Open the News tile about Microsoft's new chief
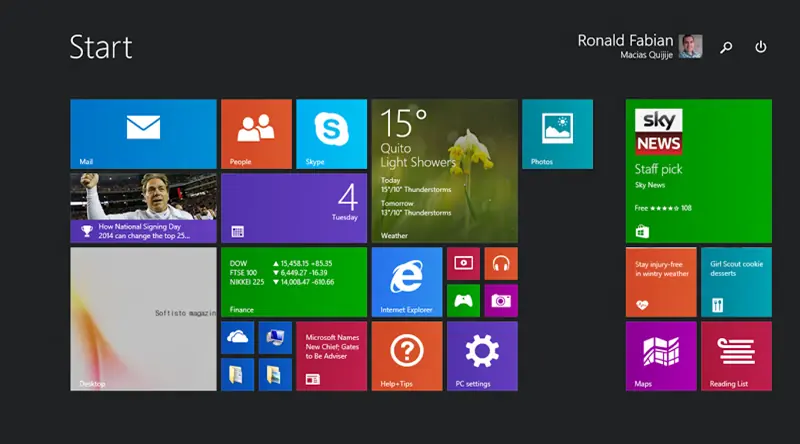Screen dimensions: 800x444 [332, 356]
